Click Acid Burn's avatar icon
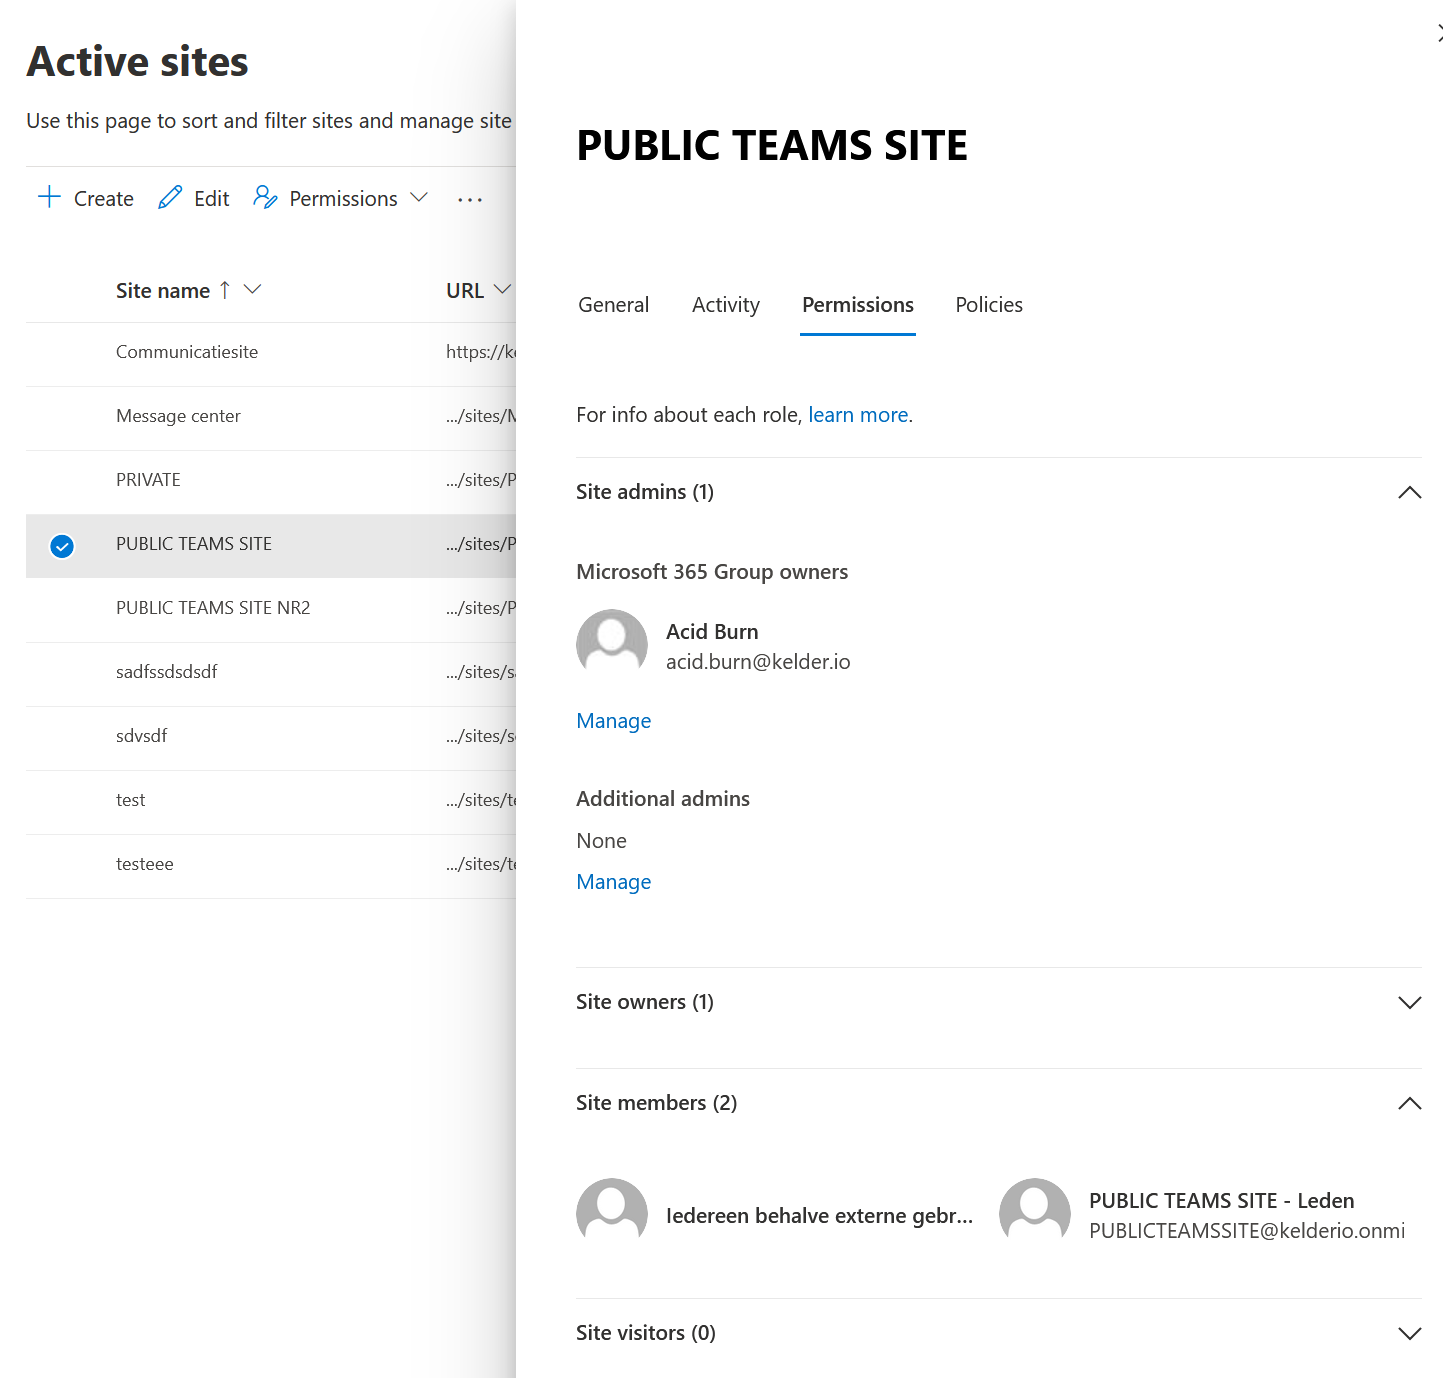This screenshot has width=1443, height=1378. [612, 645]
